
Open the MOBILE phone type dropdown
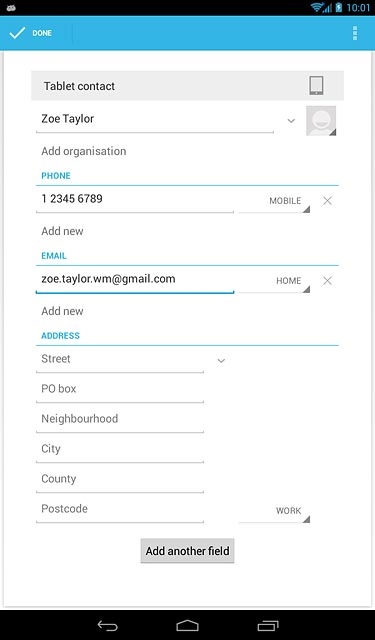tap(274, 201)
